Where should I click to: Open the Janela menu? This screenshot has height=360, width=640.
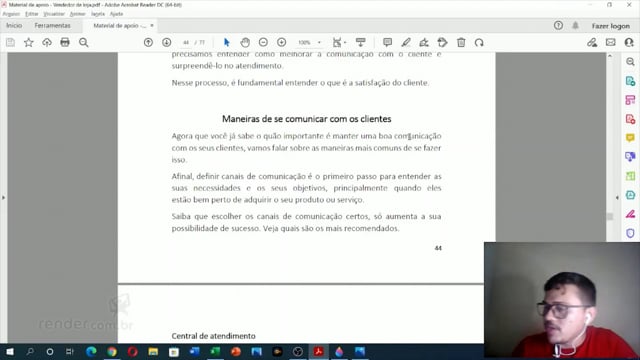(x=98, y=14)
